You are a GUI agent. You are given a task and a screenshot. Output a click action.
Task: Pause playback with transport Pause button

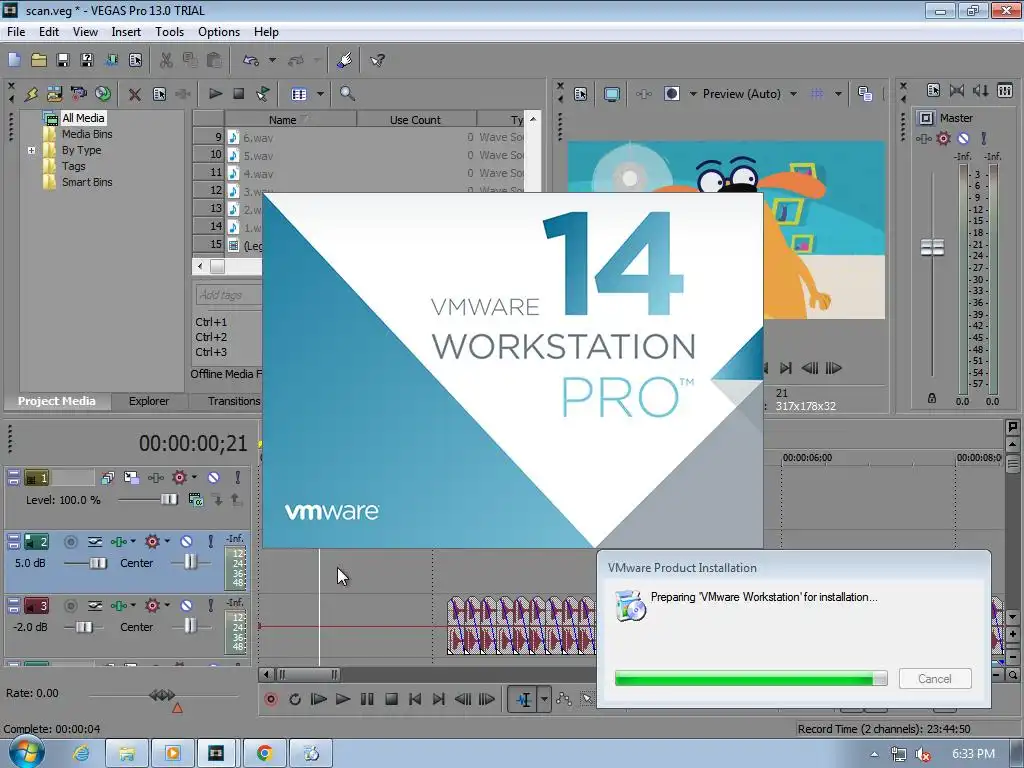point(367,699)
